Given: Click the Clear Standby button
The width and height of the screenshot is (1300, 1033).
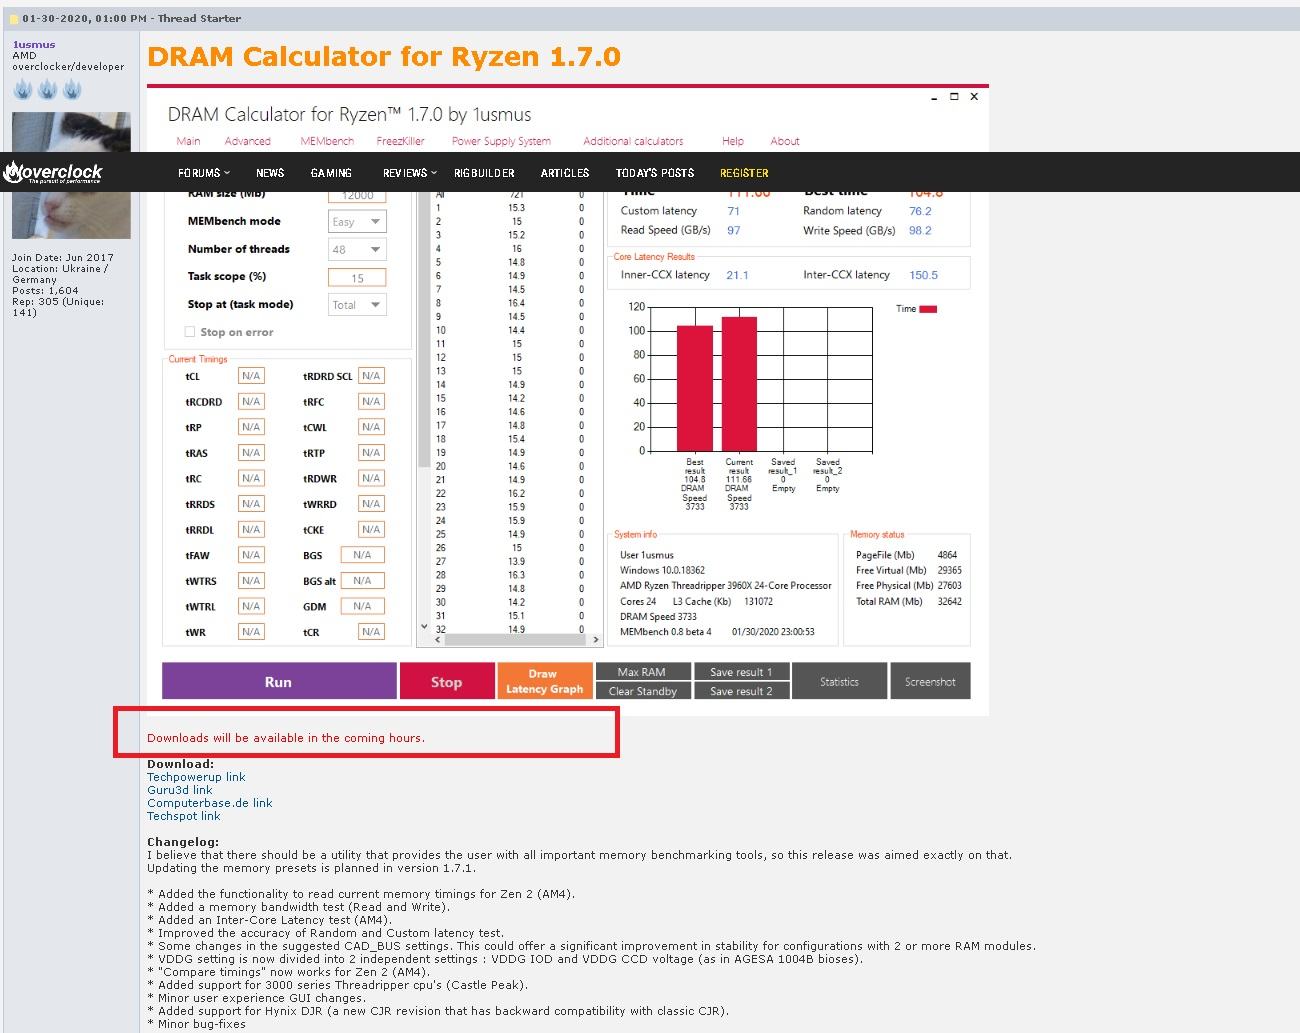Looking at the screenshot, I should coord(642,691).
